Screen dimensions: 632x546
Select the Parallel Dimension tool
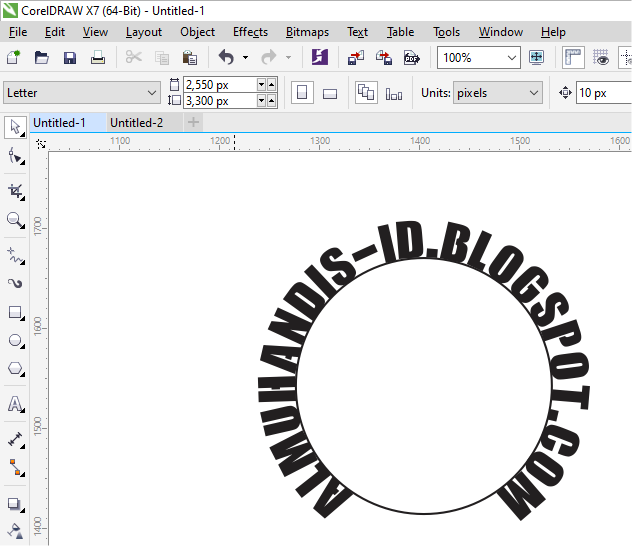pyautogui.click(x=15, y=439)
